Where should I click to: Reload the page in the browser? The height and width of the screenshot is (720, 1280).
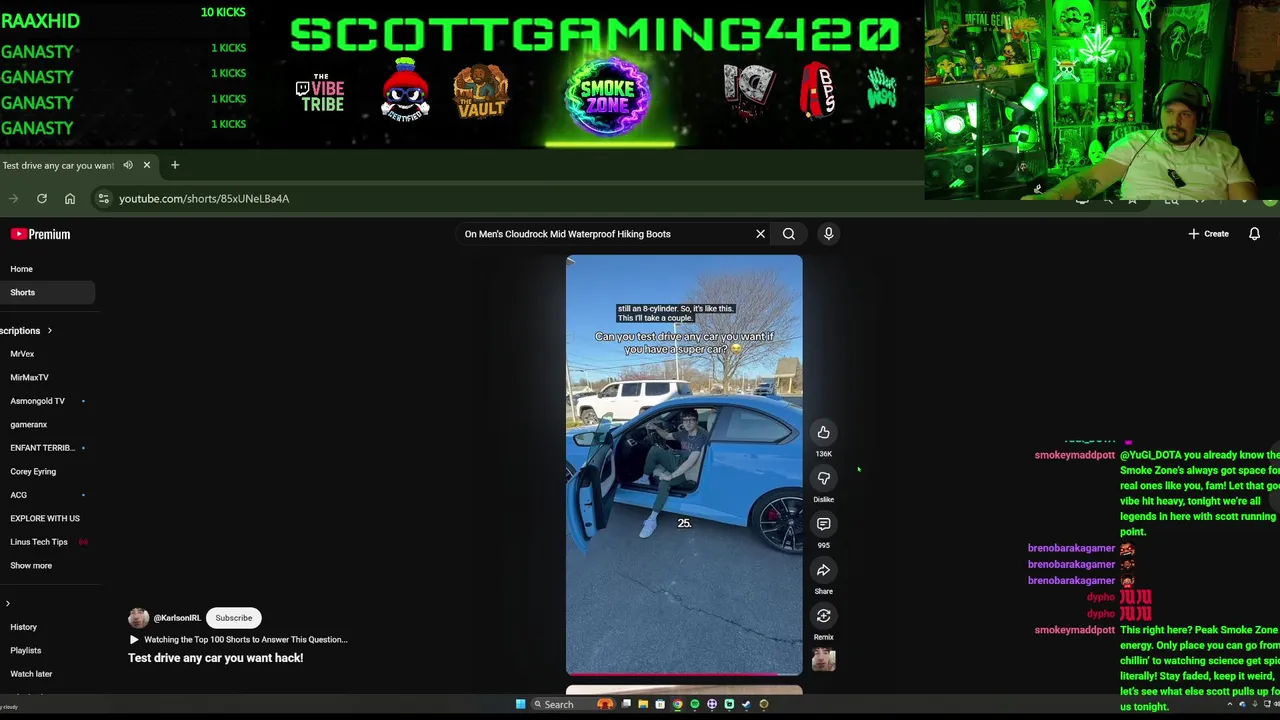(42, 199)
